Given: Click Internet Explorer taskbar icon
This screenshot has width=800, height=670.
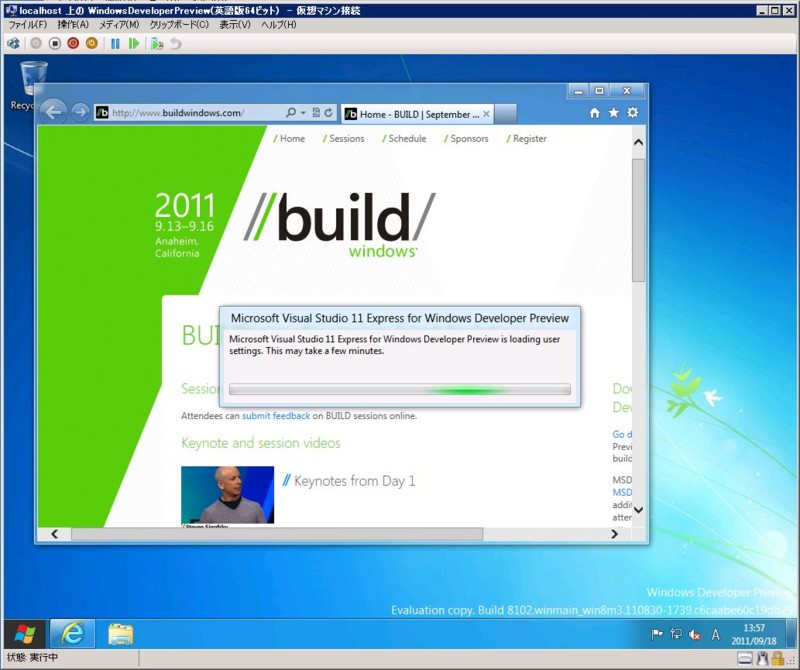Looking at the screenshot, I should point(72,634).
